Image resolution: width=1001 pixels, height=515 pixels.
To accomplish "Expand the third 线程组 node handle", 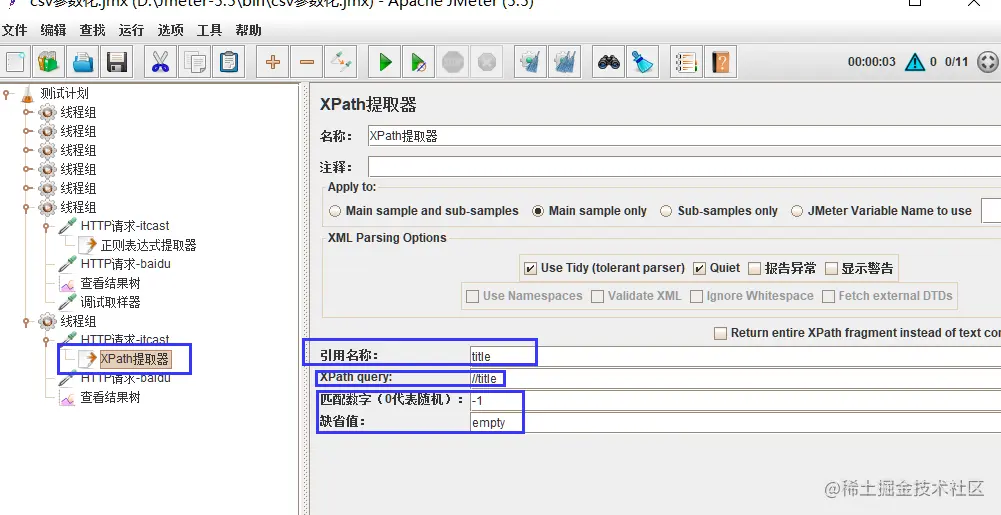I will [27, 151].
